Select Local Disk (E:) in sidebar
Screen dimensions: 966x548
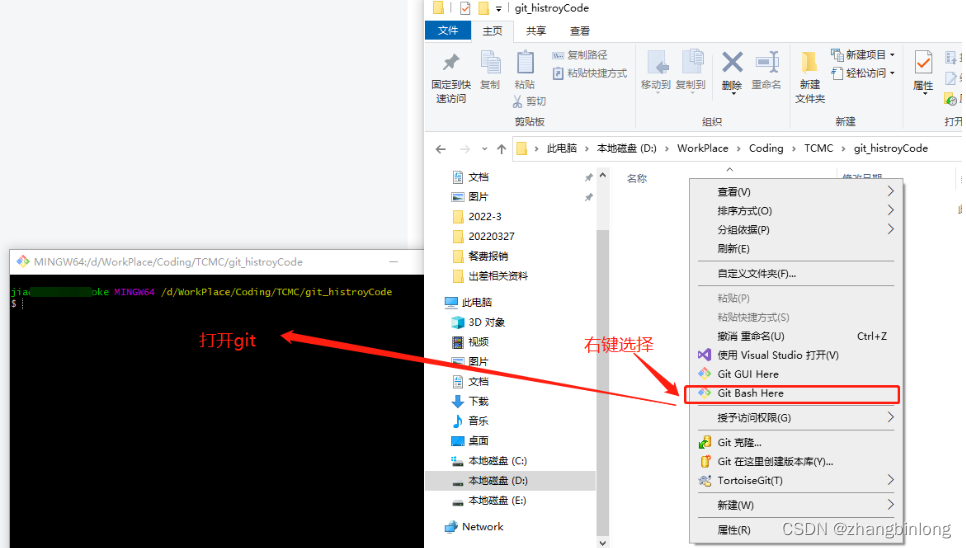pos(489,501)
